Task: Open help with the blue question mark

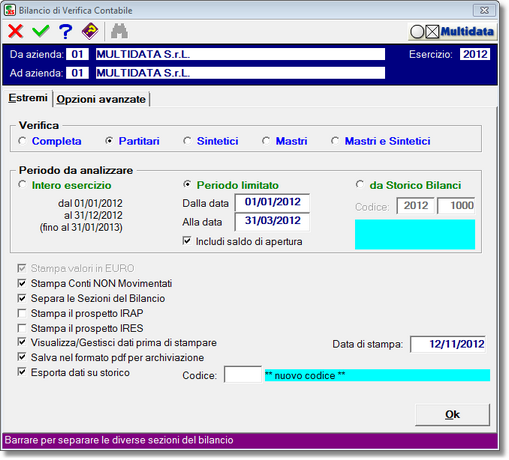Action: pos(65,32)
